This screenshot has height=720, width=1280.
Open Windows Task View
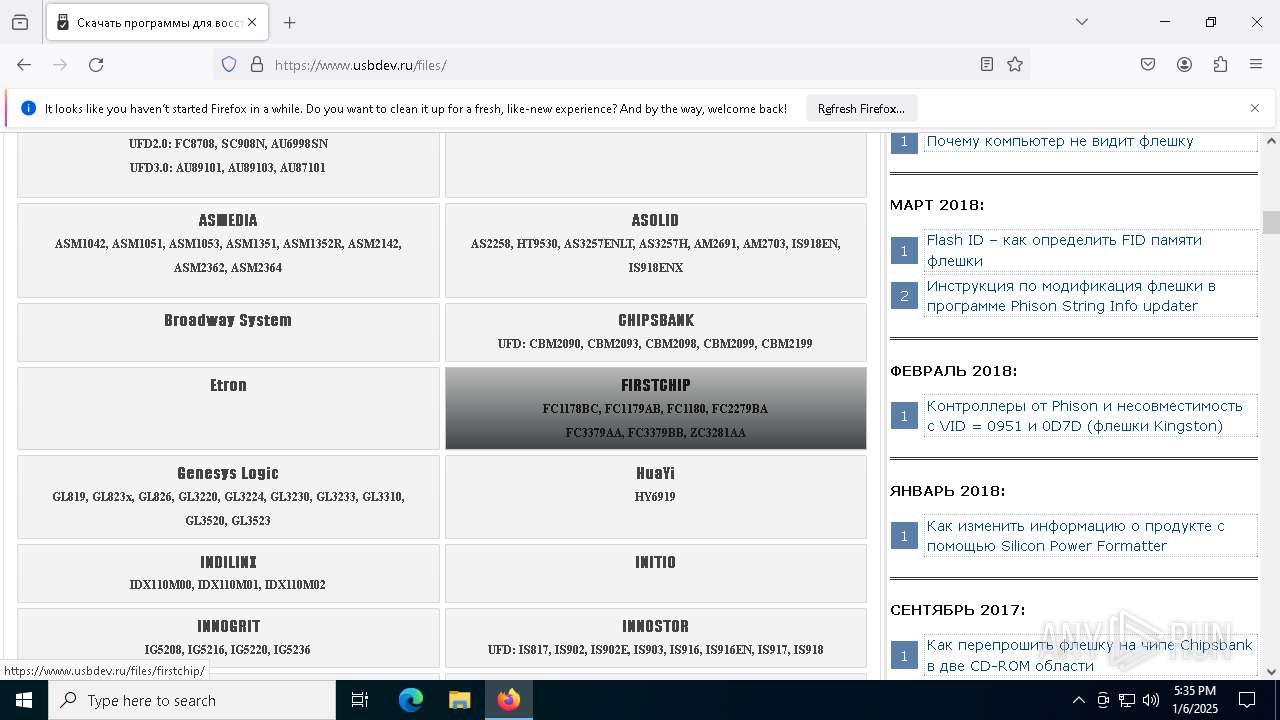pyautogui.click(x=360, y=700)
